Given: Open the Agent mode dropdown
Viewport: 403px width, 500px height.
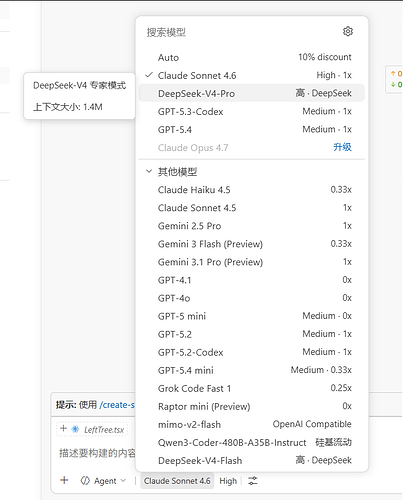Looking at the screenshot, I should point(103,481).
